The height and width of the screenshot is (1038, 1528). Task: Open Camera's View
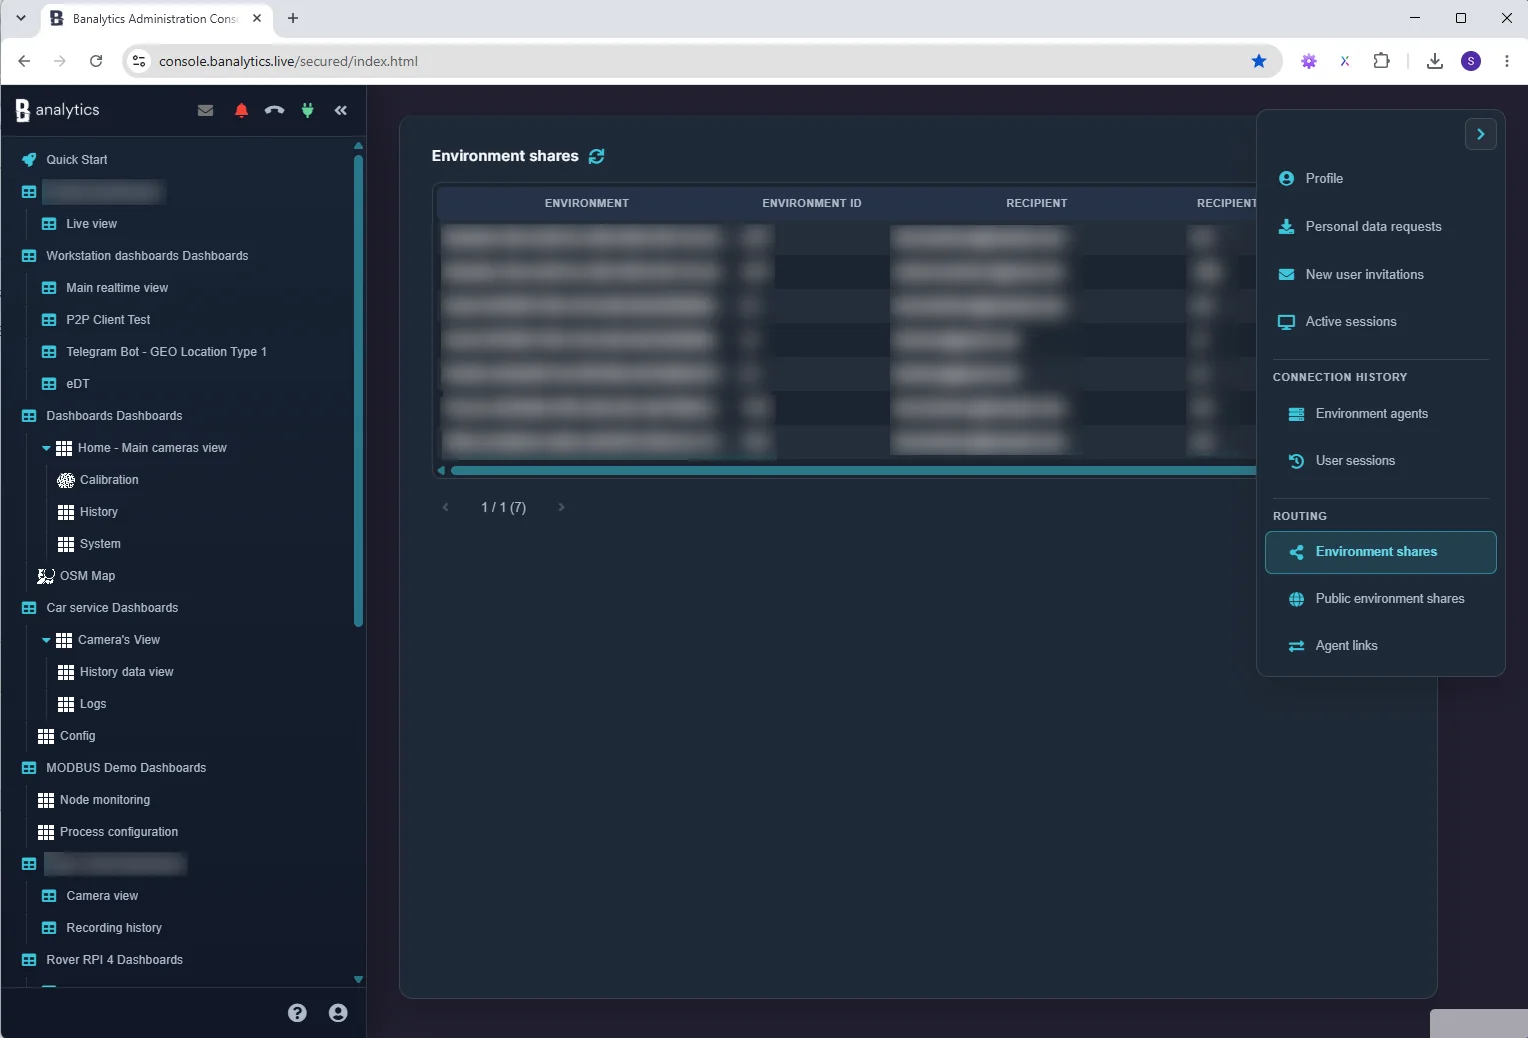click(119, 640)
